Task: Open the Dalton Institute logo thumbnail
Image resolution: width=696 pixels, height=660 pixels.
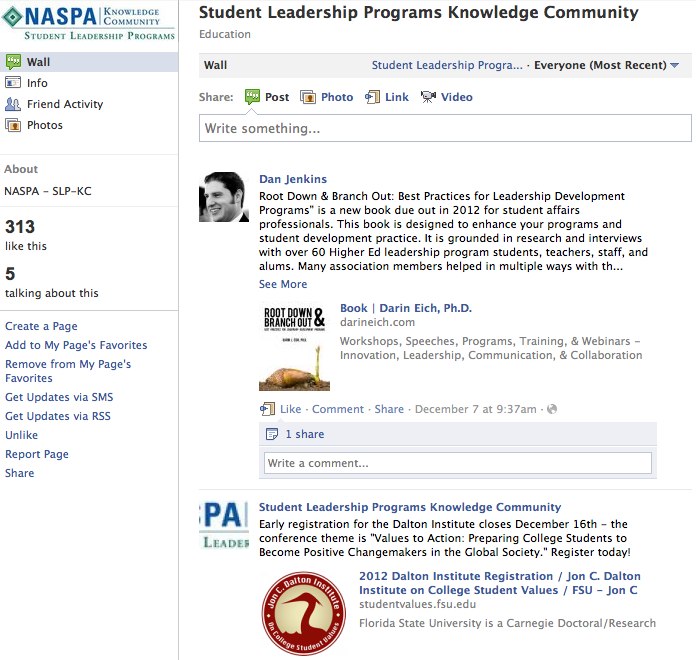Action: pos(304,614)
